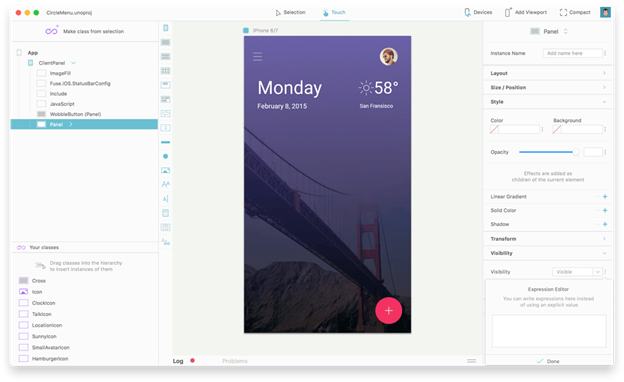Click the red plus floating button in preview
Image resolution: width=624 pixels, height=382 pixels.
388,310
